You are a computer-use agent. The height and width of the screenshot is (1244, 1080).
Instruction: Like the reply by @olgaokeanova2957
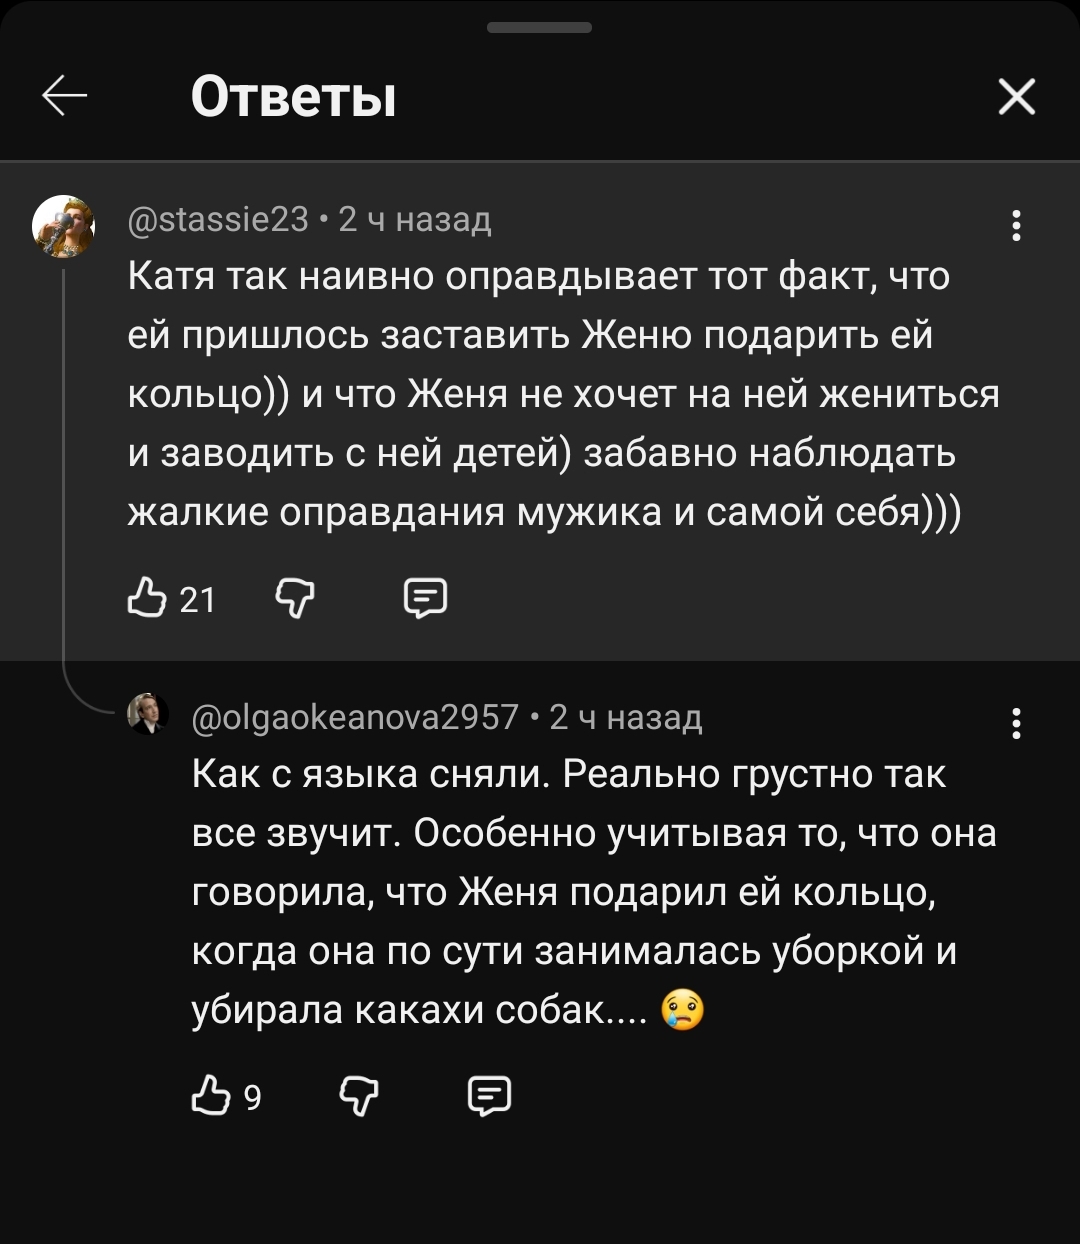211,1097
